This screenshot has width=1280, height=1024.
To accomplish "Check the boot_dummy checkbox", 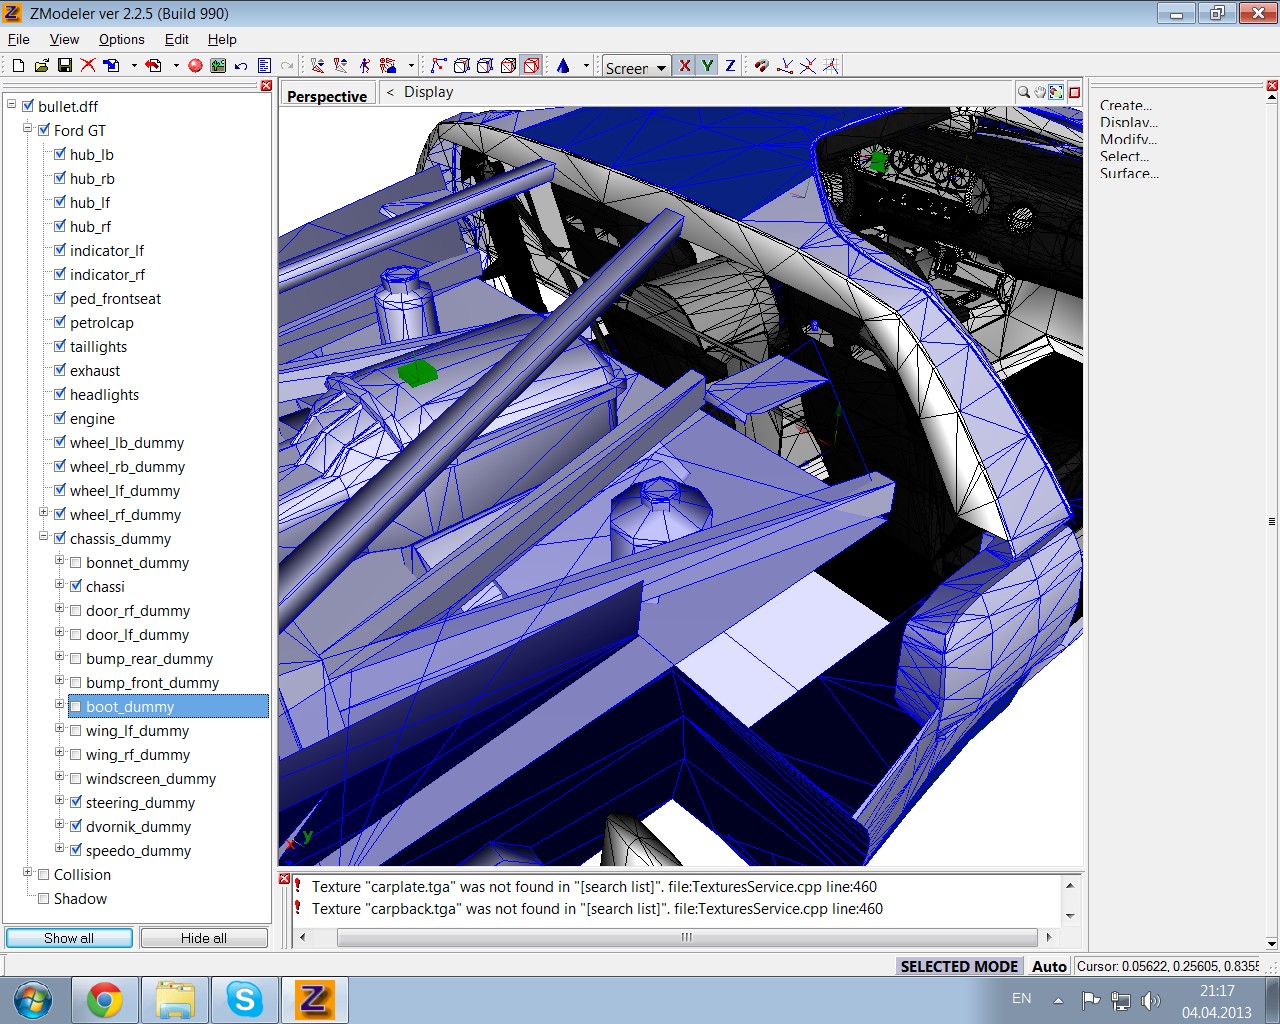I will [x=76, y=706].
